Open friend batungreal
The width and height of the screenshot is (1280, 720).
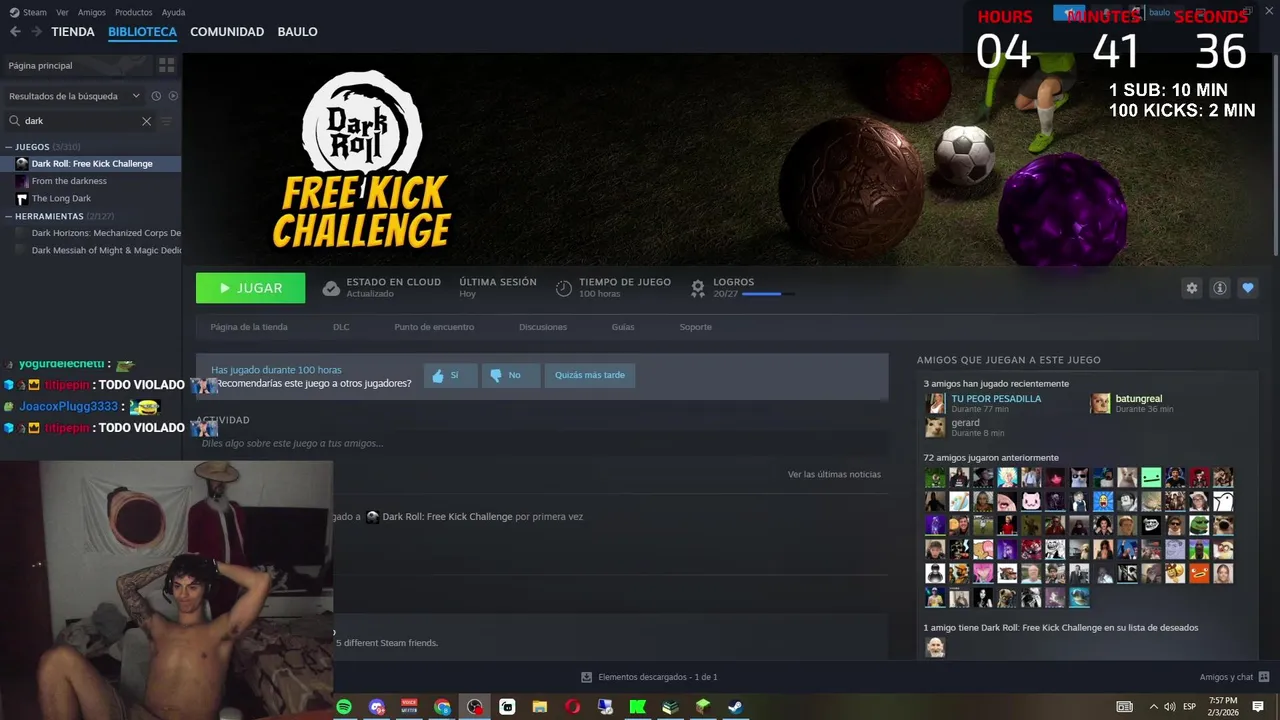click(1138, 399)
